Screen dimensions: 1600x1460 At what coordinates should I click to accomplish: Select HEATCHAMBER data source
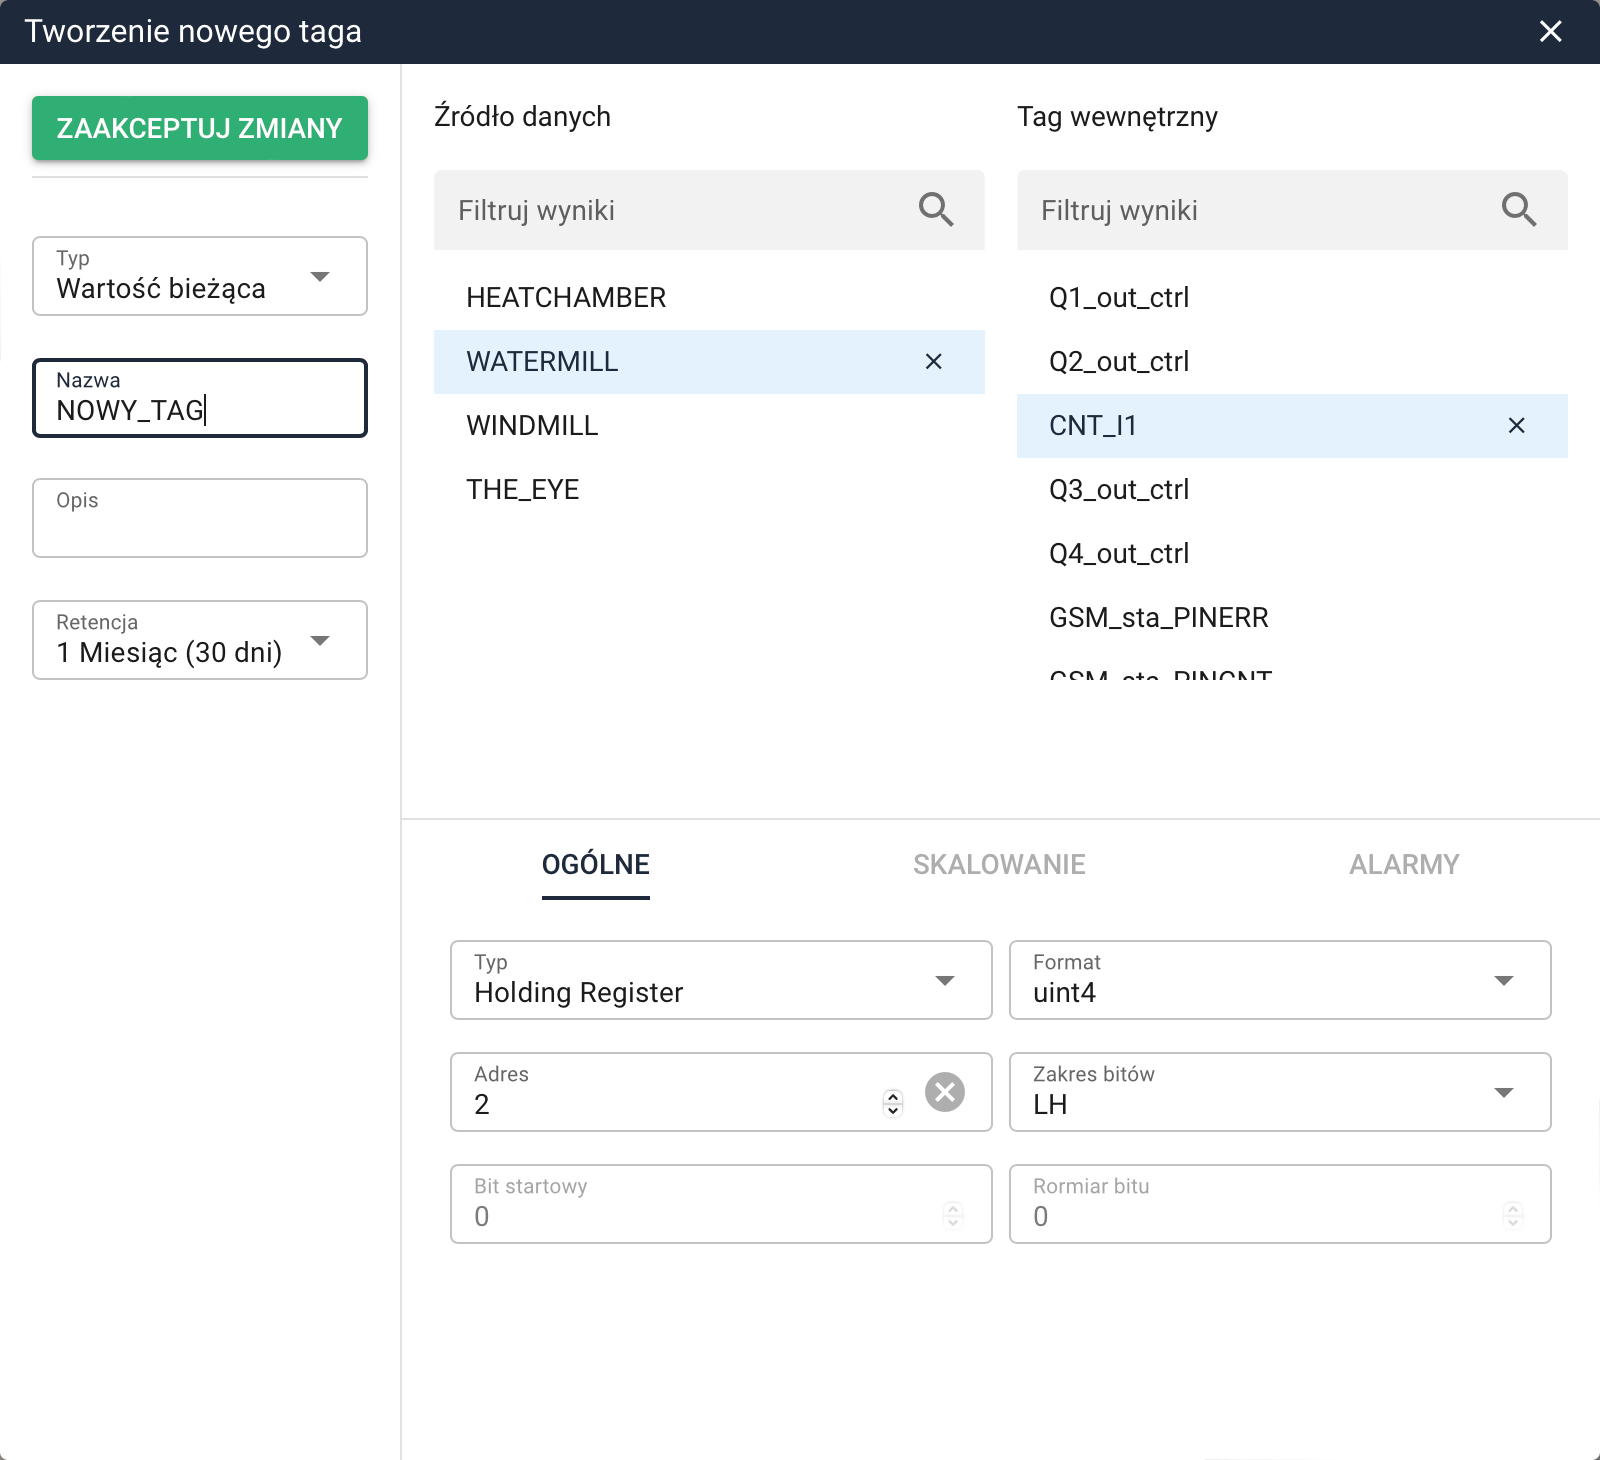[x=709, y=298]
